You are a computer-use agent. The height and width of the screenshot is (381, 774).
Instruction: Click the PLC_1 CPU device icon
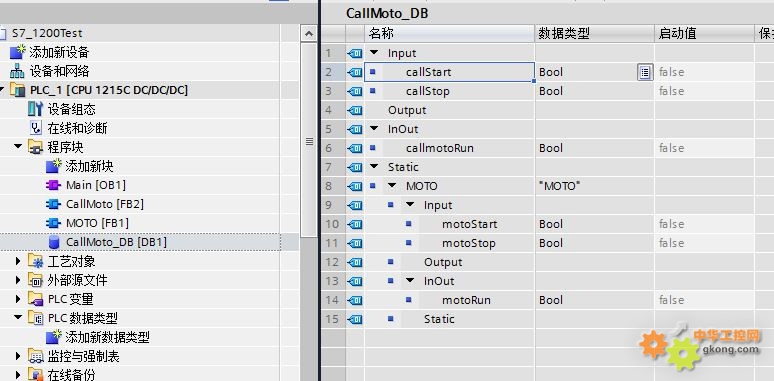pyautogui.click(x=17, y=90)
